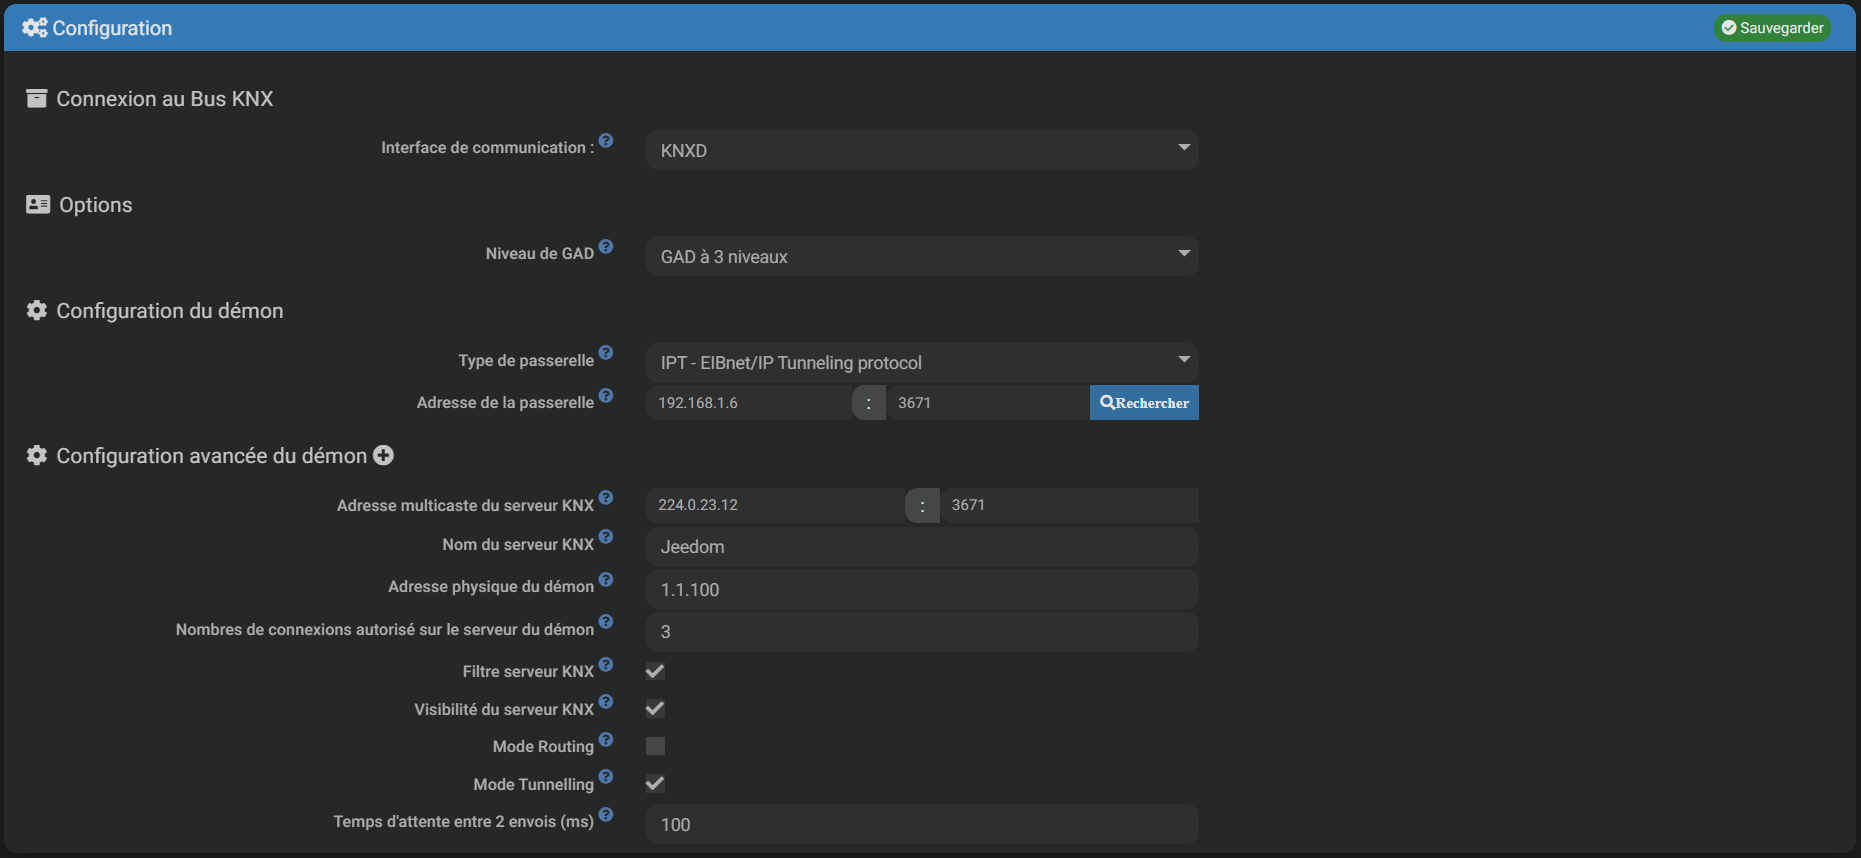Toggle Visibilité du serveur KNX checkbox

click(x=655, y=709)
